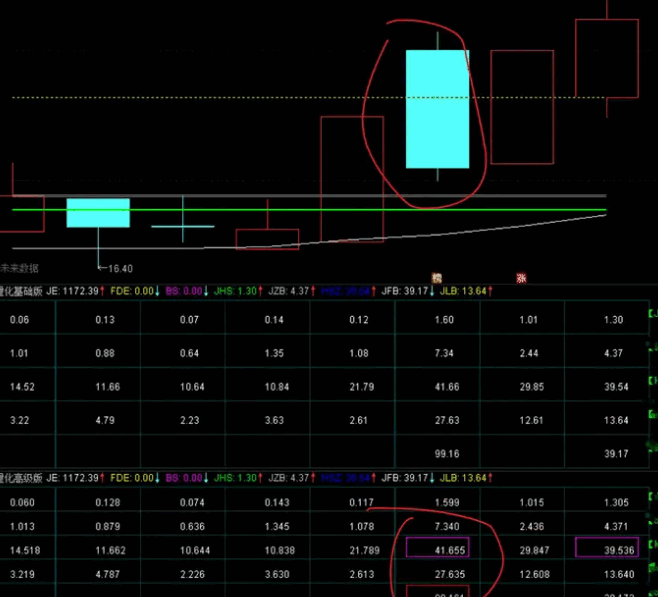Click the 12.608 cell in advanced table
Image resolution: width=658 pixels, height=597 pixels.
pyautogui.click(x=534, y=574)
